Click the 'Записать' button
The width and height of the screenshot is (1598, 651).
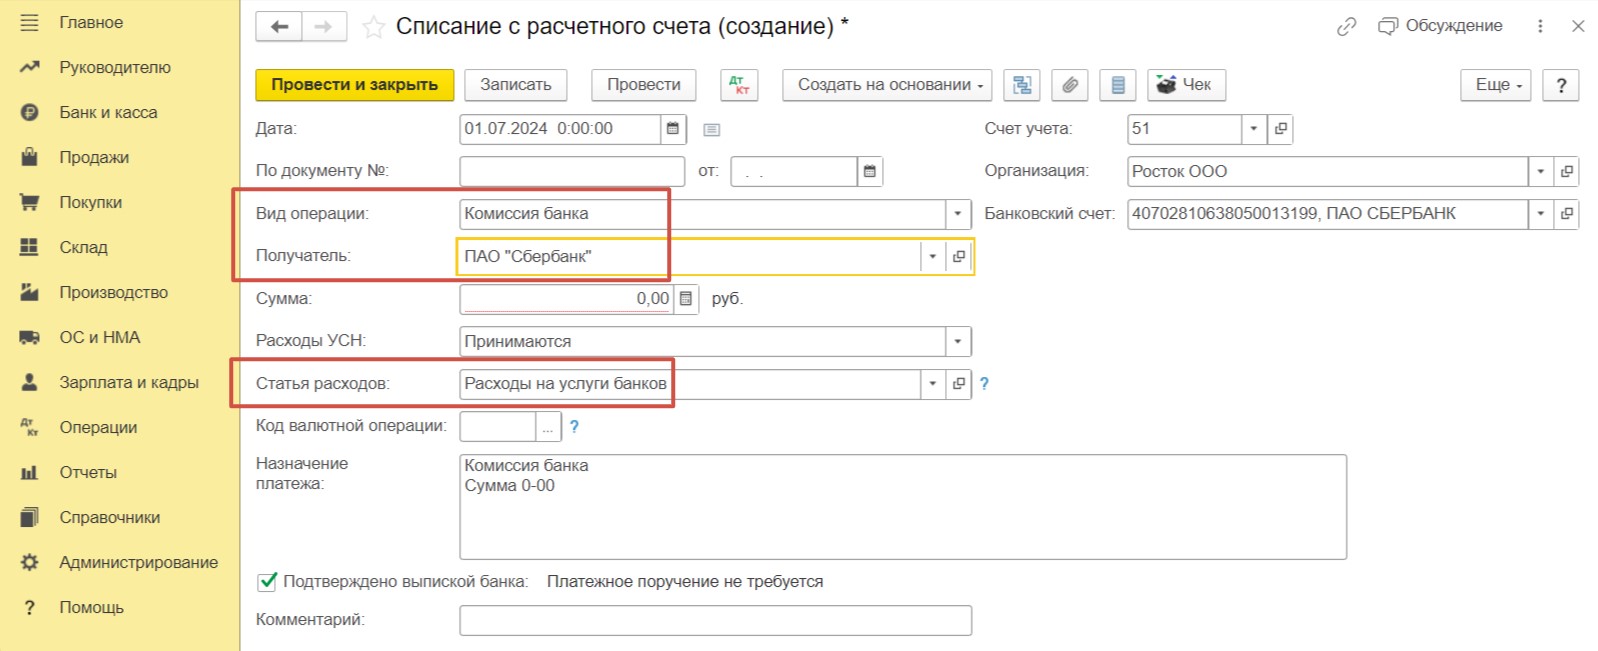click(515, 85)
